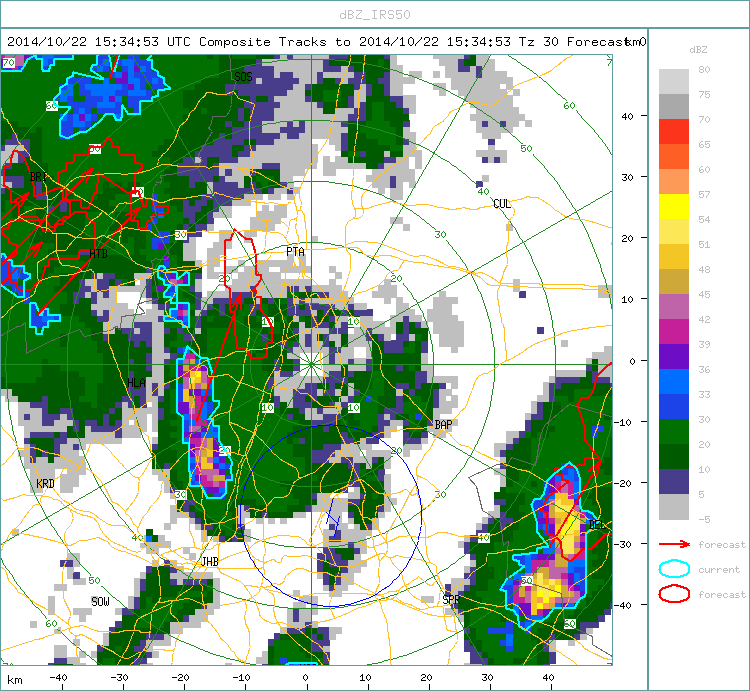Viewport: 750px width, 691px height.
Task: Pick the gold 48-51 dBZ legend swatch
Action: tap(673, 256)
